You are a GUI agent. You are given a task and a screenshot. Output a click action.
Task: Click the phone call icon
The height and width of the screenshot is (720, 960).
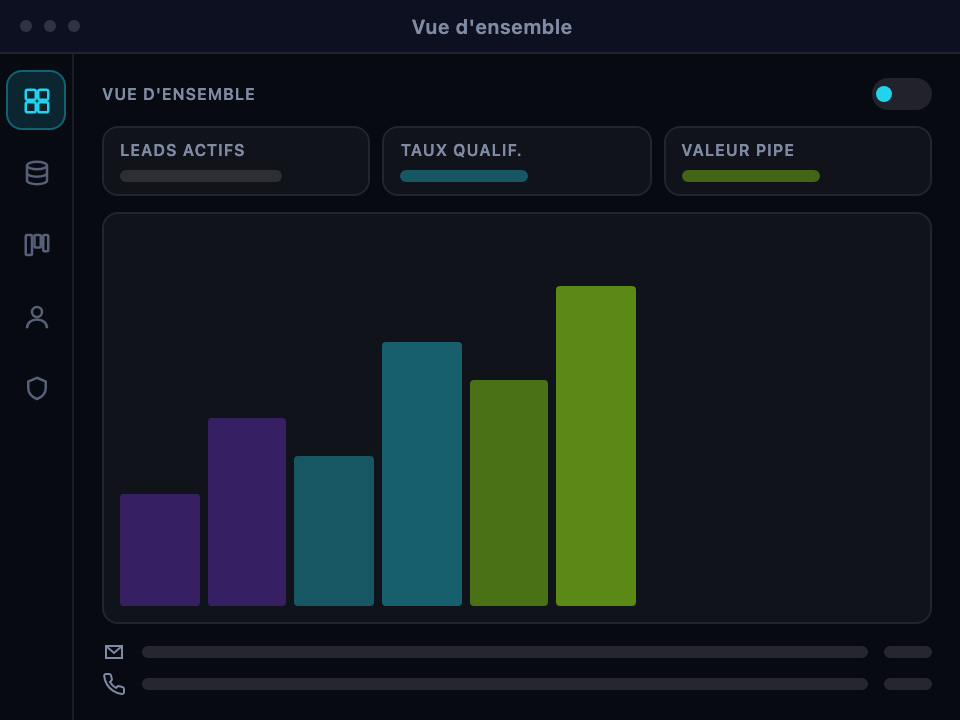click(114, 684)
